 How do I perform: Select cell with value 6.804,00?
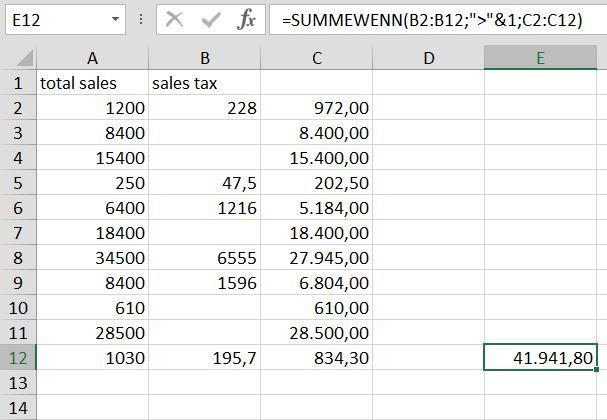click(x=317, y=283)
